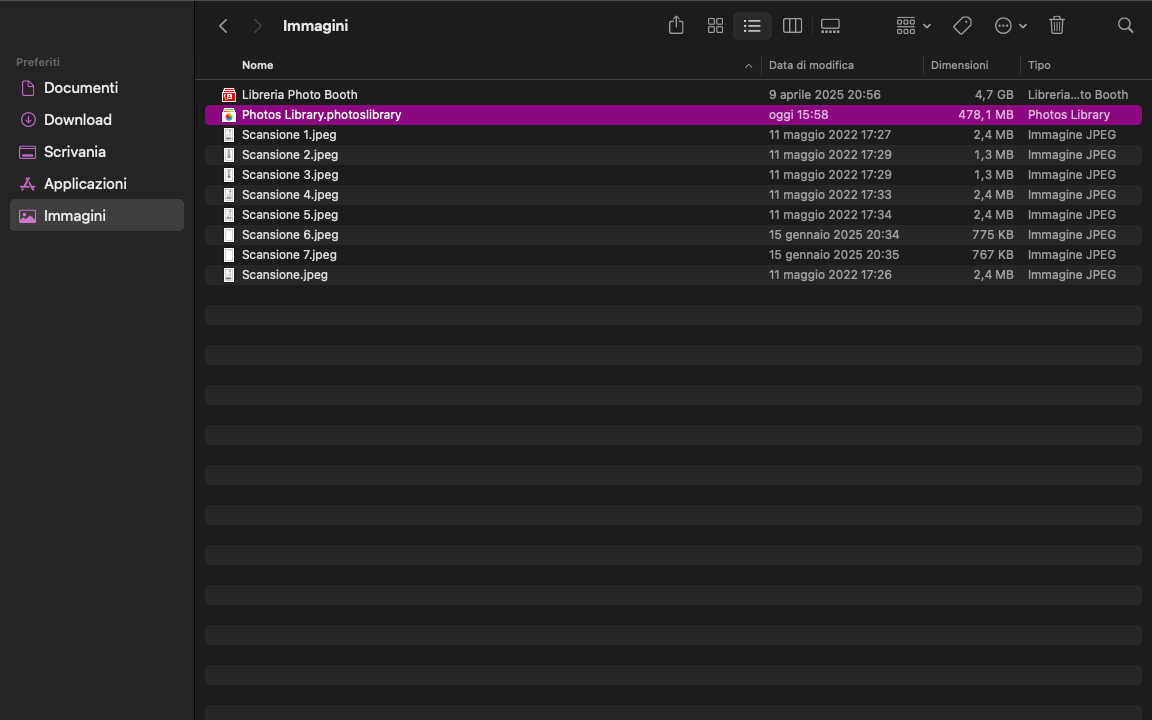1152x720 pixels.
Task: Open the ellipsis action menu
Action: [1010, 26]
